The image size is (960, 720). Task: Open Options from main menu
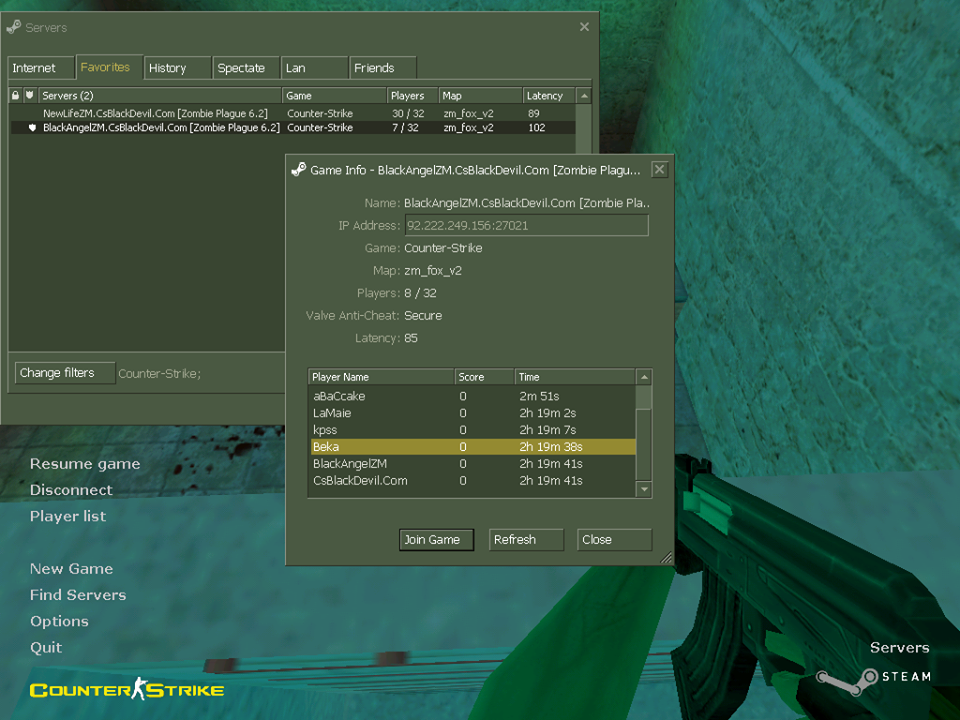tap(59, 621)
